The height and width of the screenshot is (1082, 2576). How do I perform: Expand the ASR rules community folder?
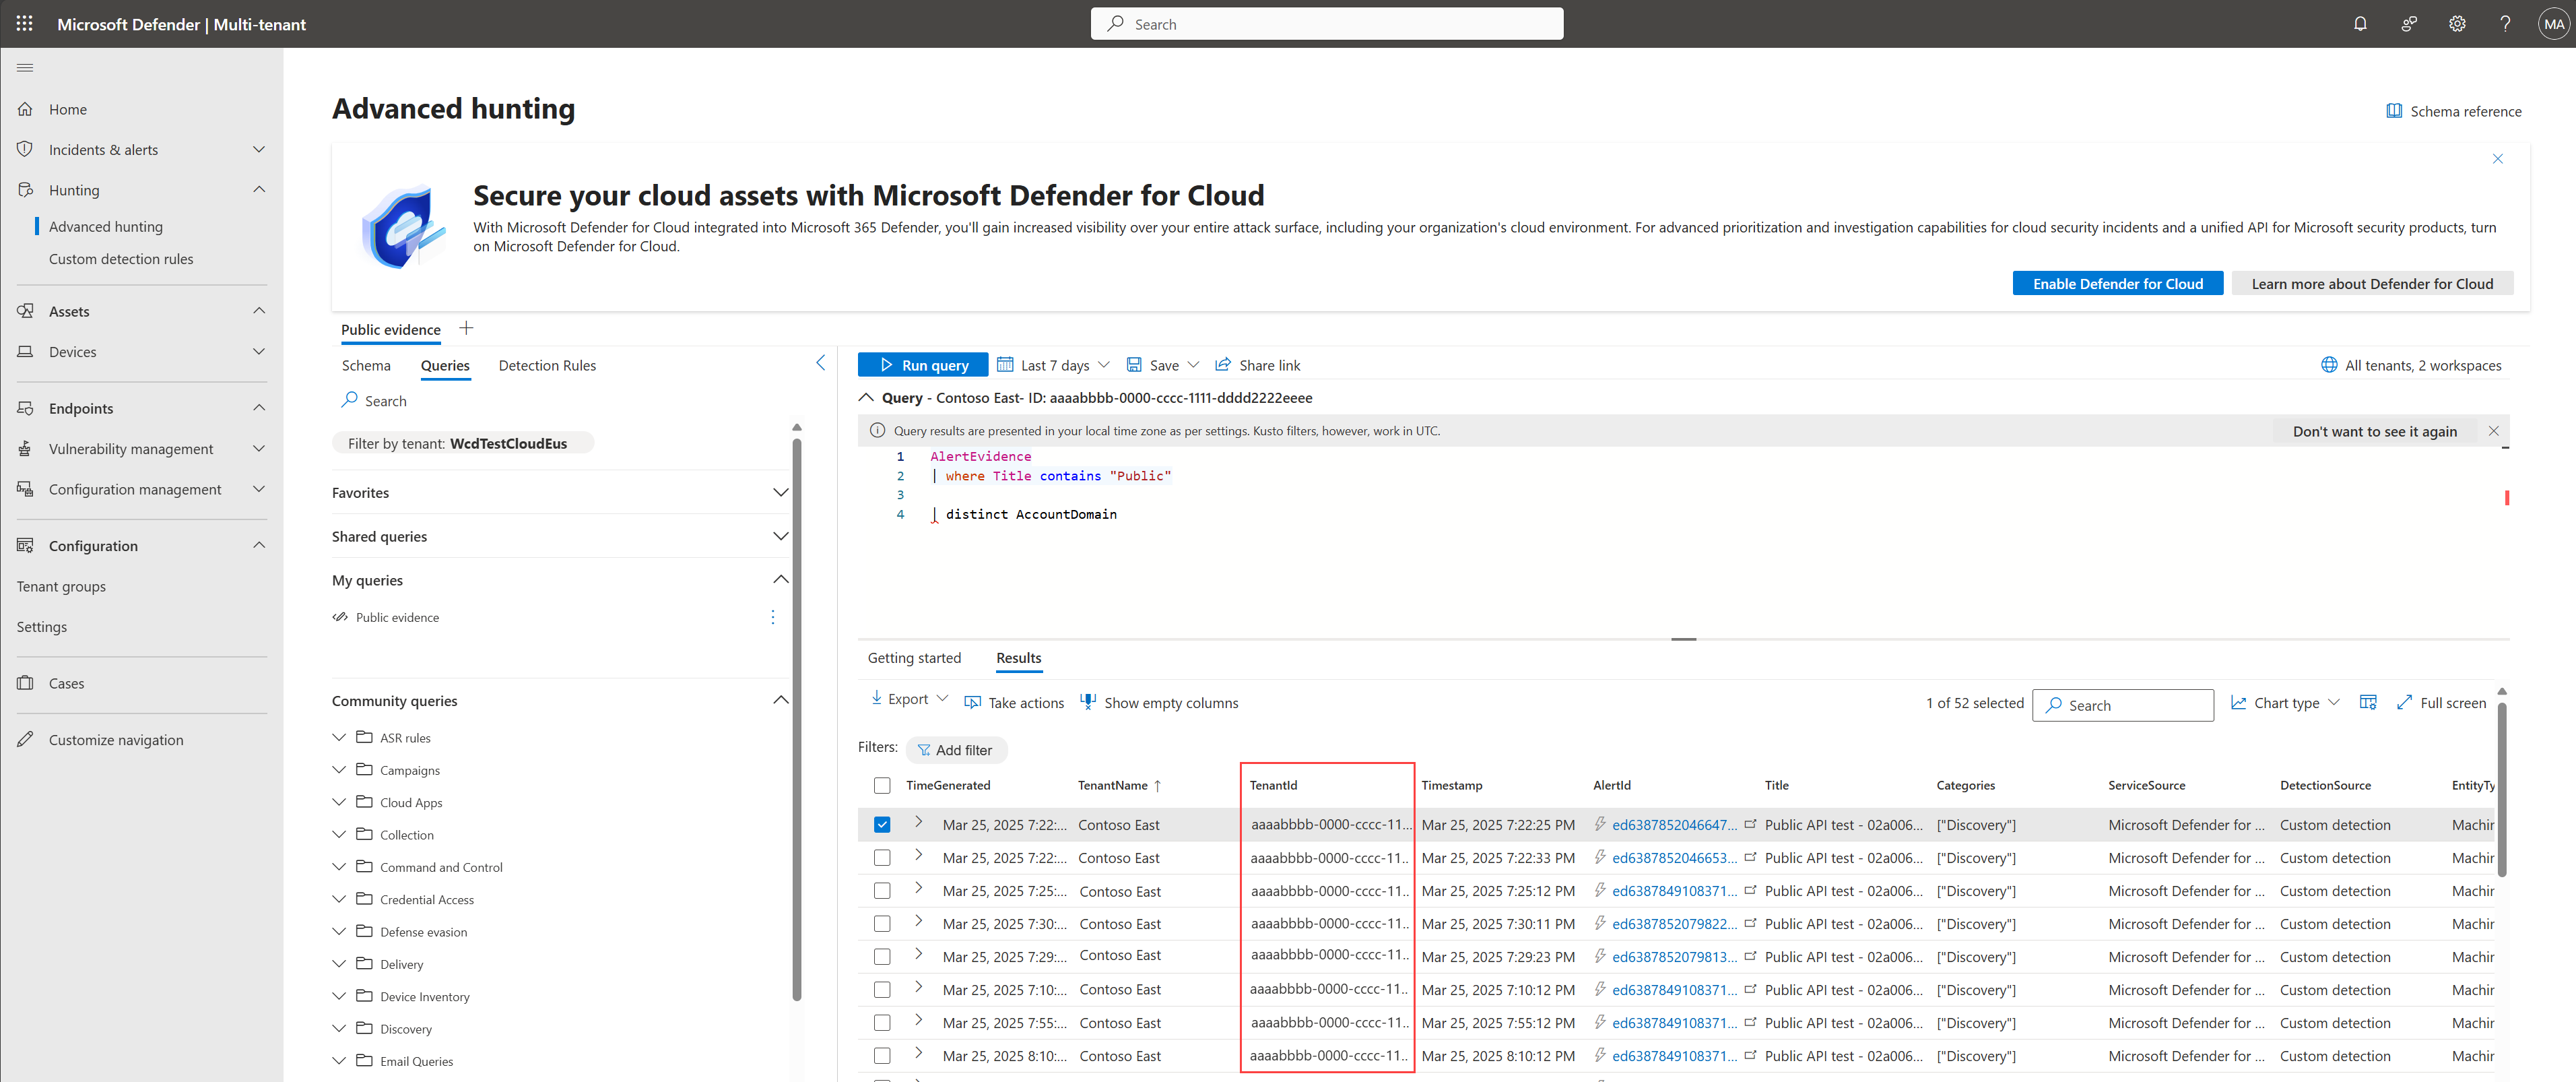[339, 738]
